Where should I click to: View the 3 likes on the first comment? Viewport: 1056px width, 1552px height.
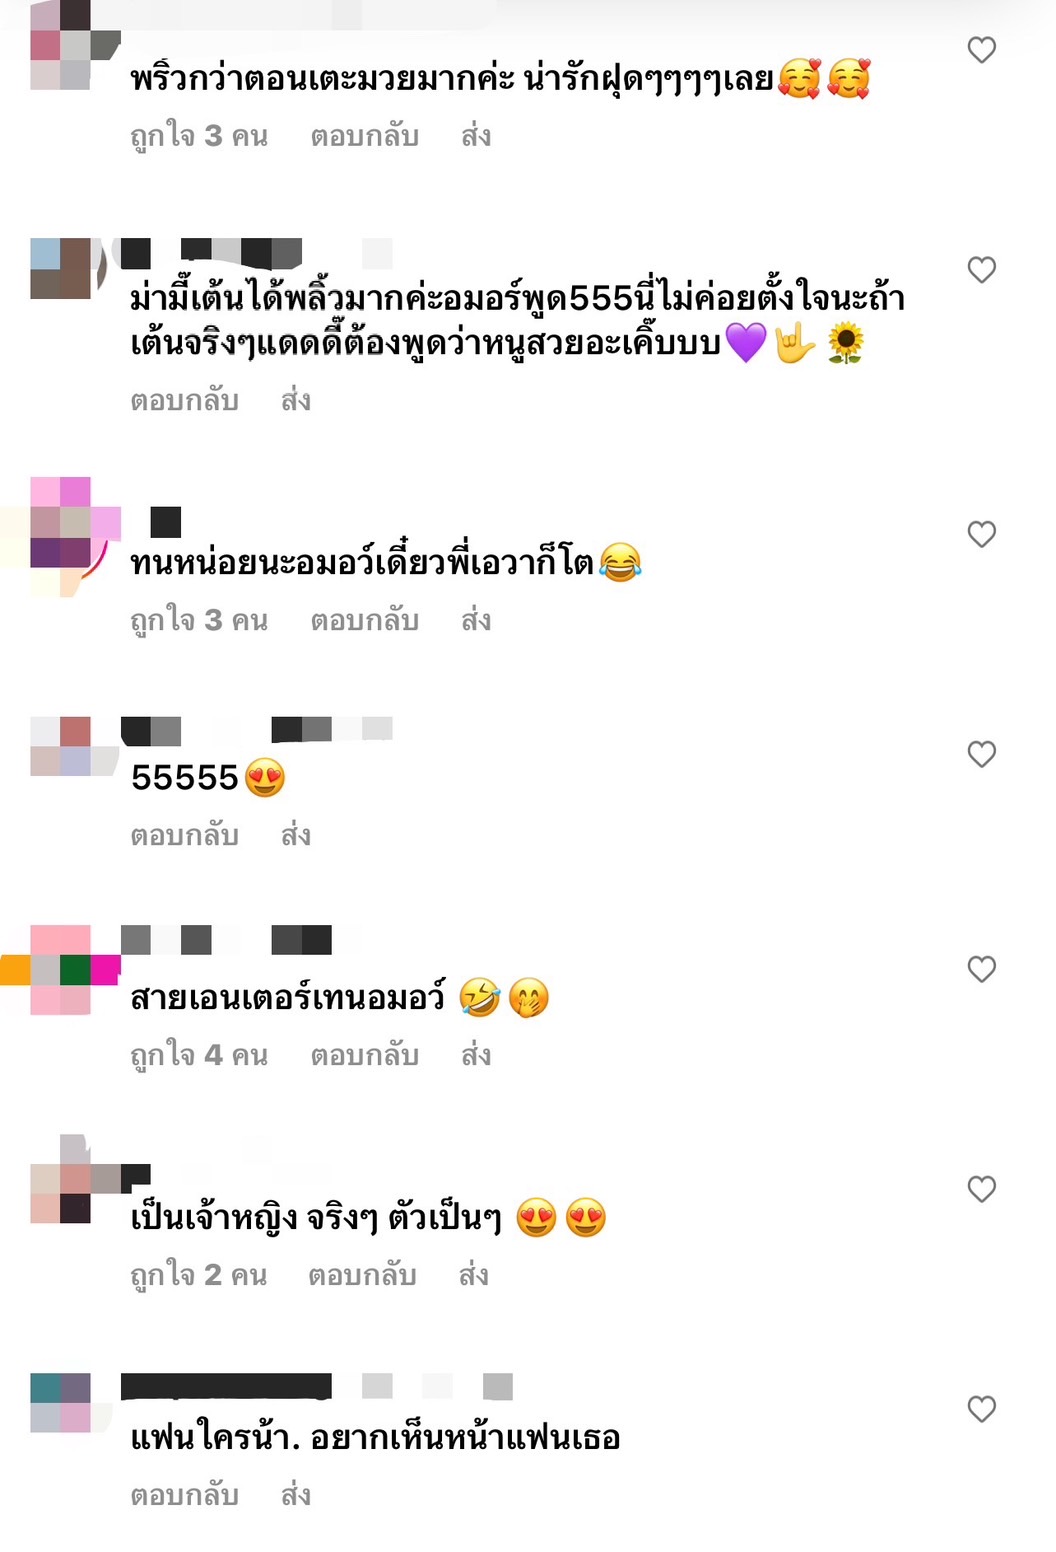pyautogui.click(x=199, y=136)
